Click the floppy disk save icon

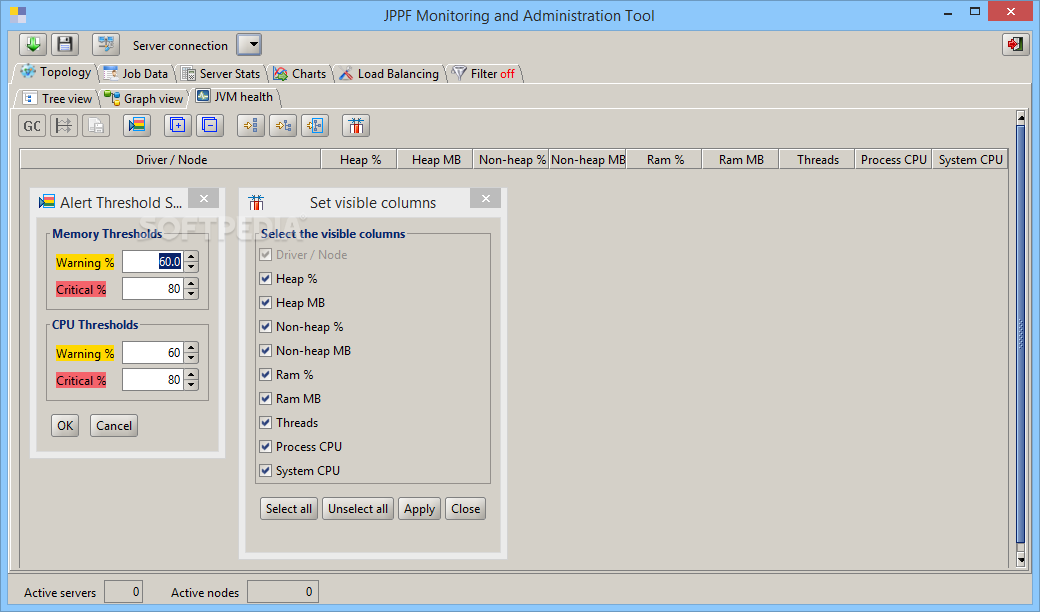coord(64,44)
